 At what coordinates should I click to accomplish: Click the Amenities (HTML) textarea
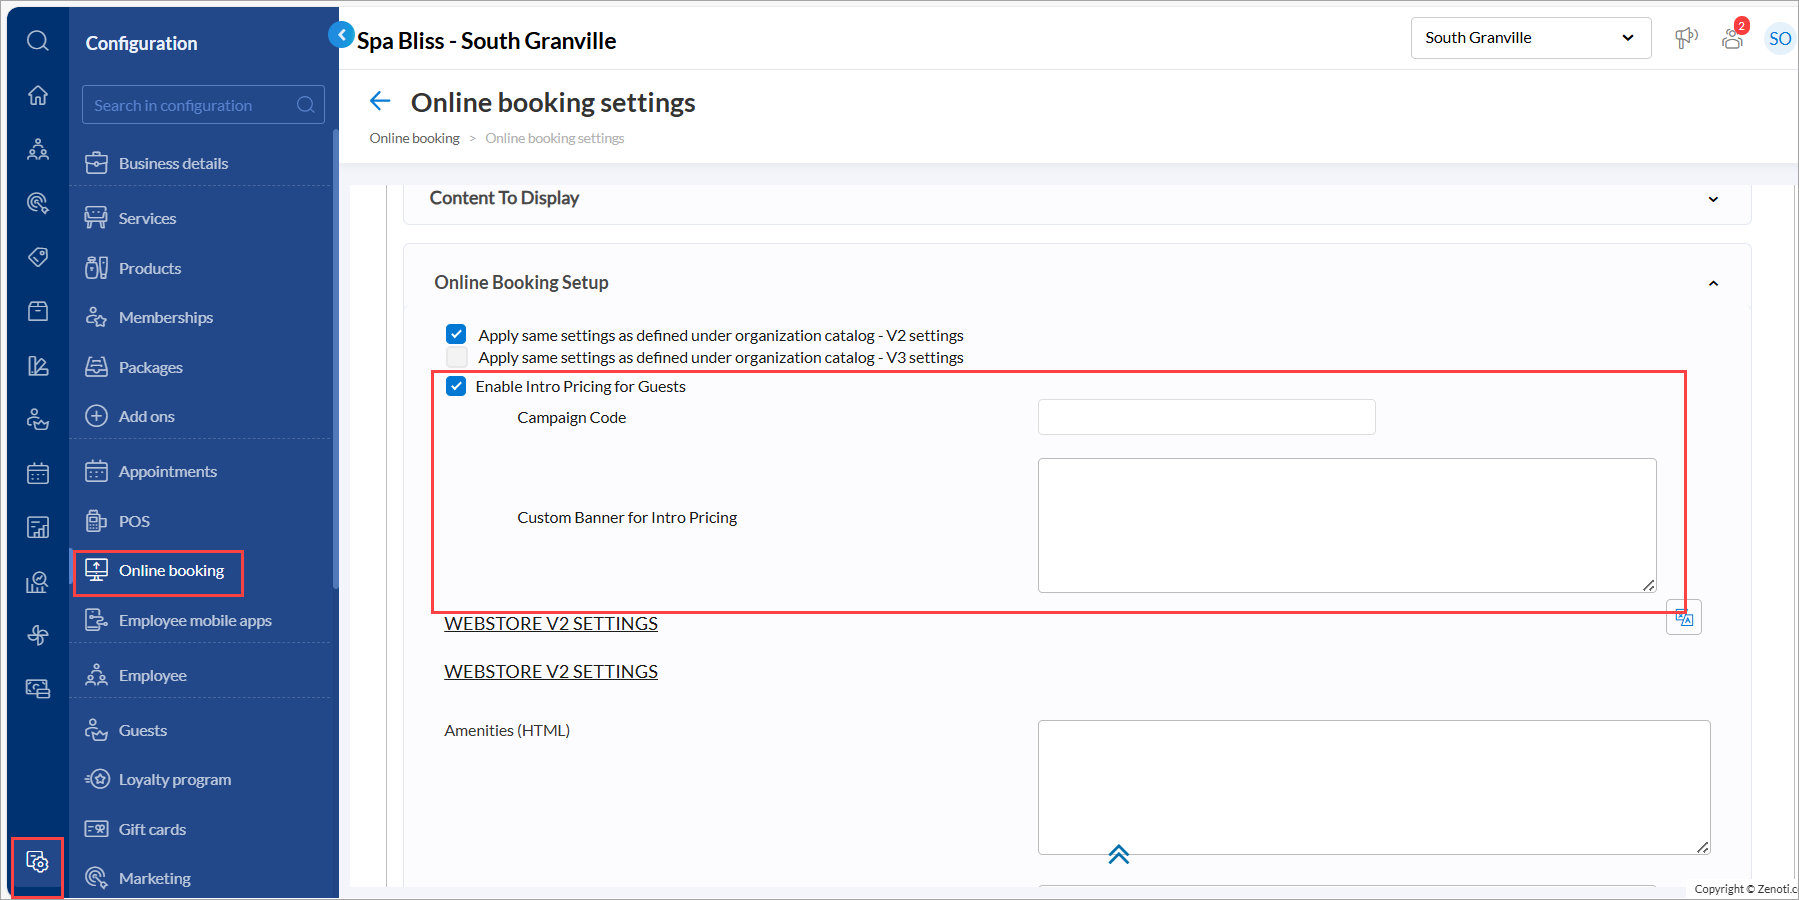pyautogui.click(x=1374, y=787)
